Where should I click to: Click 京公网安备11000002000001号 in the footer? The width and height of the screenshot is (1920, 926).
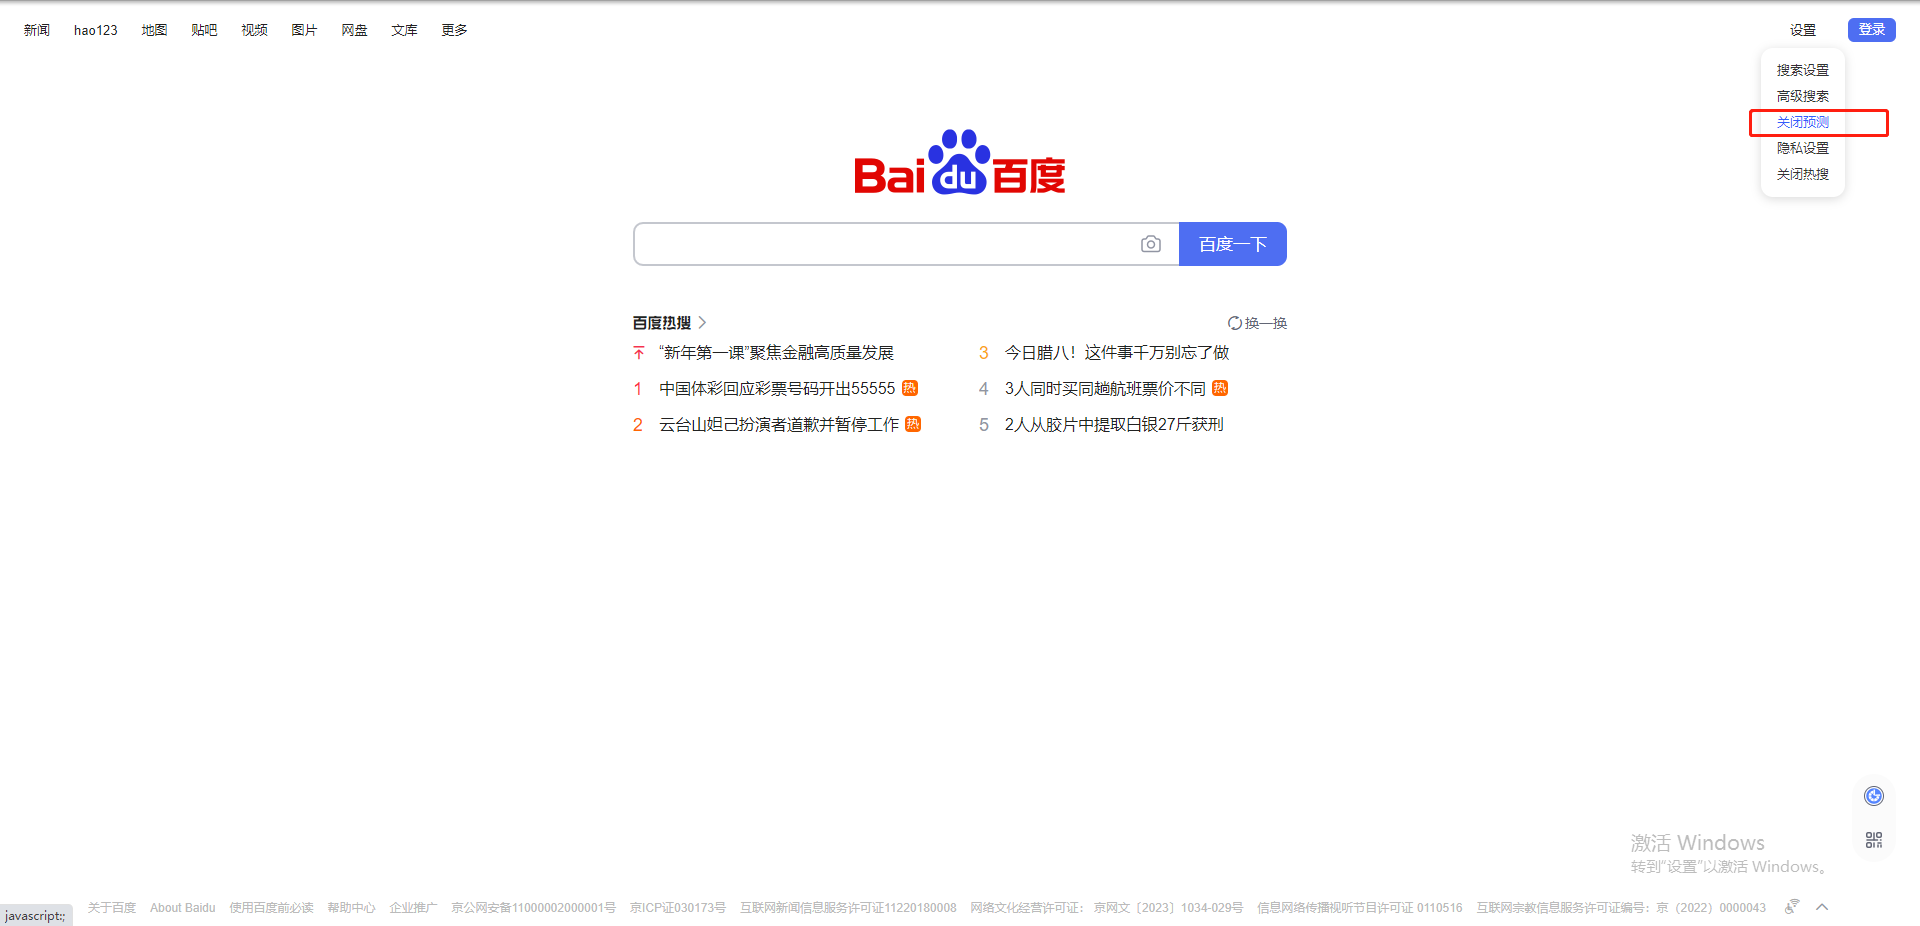pos(534,908)
